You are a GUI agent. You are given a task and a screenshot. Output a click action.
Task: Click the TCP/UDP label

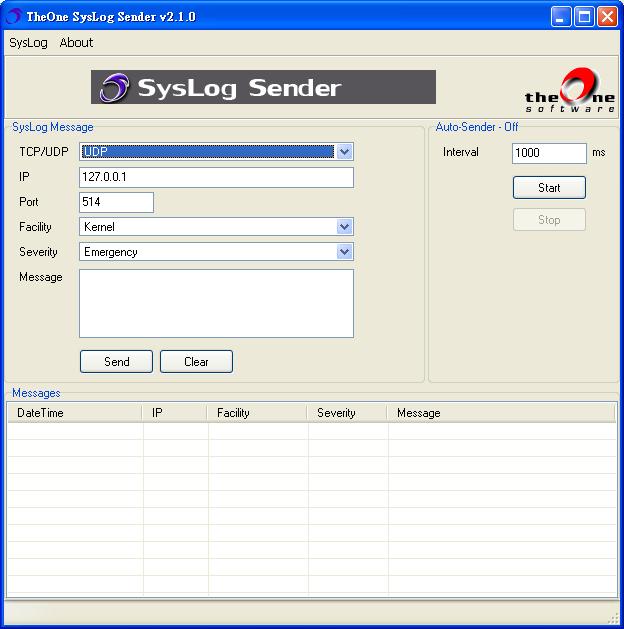pyautogui.click(x=44, y=152)
